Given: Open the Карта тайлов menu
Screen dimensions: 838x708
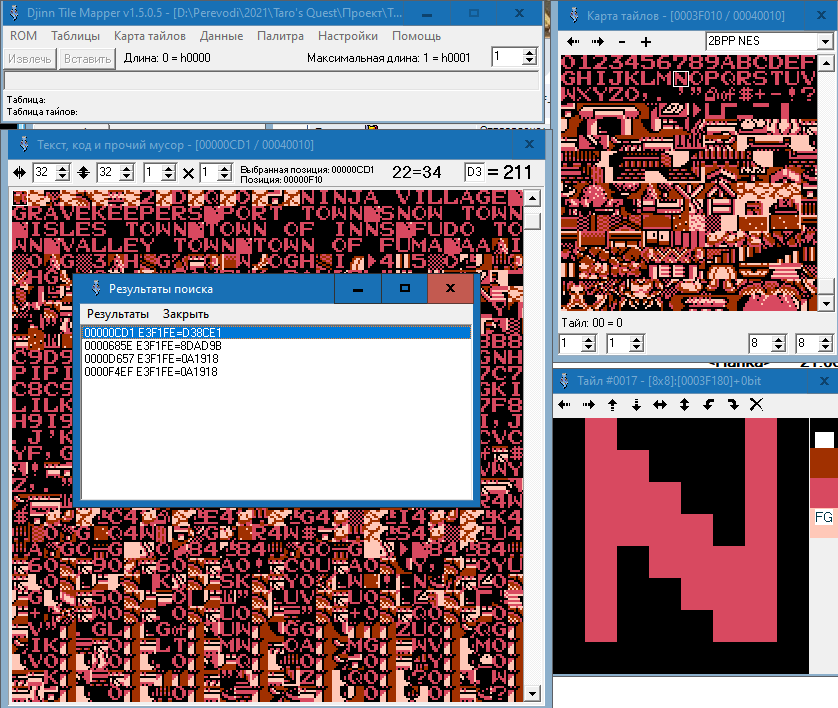Looking at the screenshot, I should pyautogui.click(x=150, y=36).
